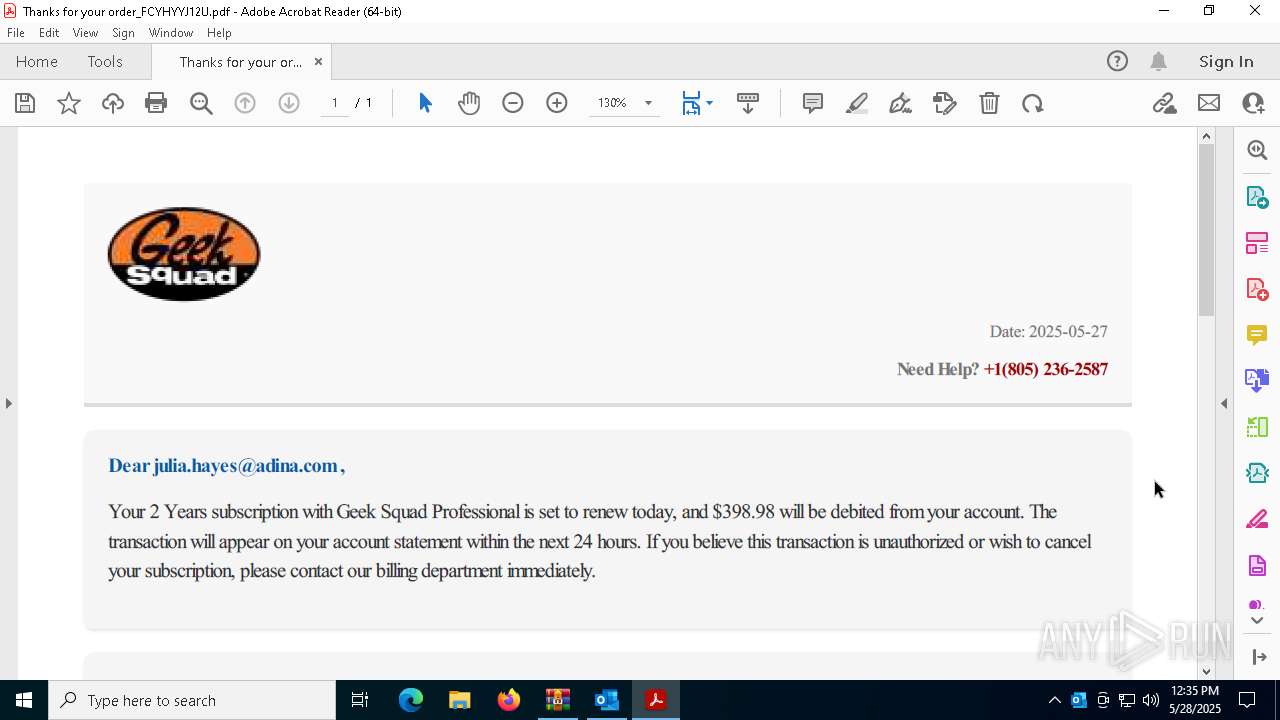Open the Windows Start menu

pyautogui.click(x=24, y=700)
